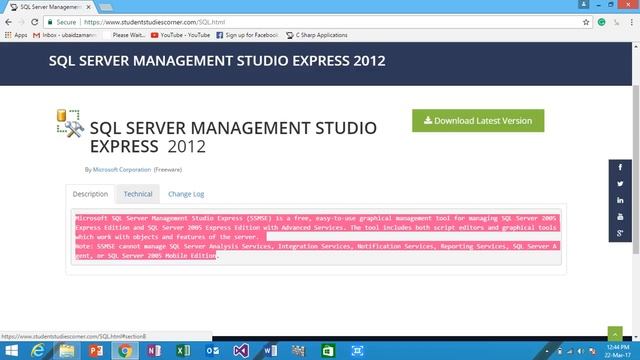The height and width of the screenshot is (360, 640).
Task: Open the C Sharp Applications bookmark
Action: point(317,35)
